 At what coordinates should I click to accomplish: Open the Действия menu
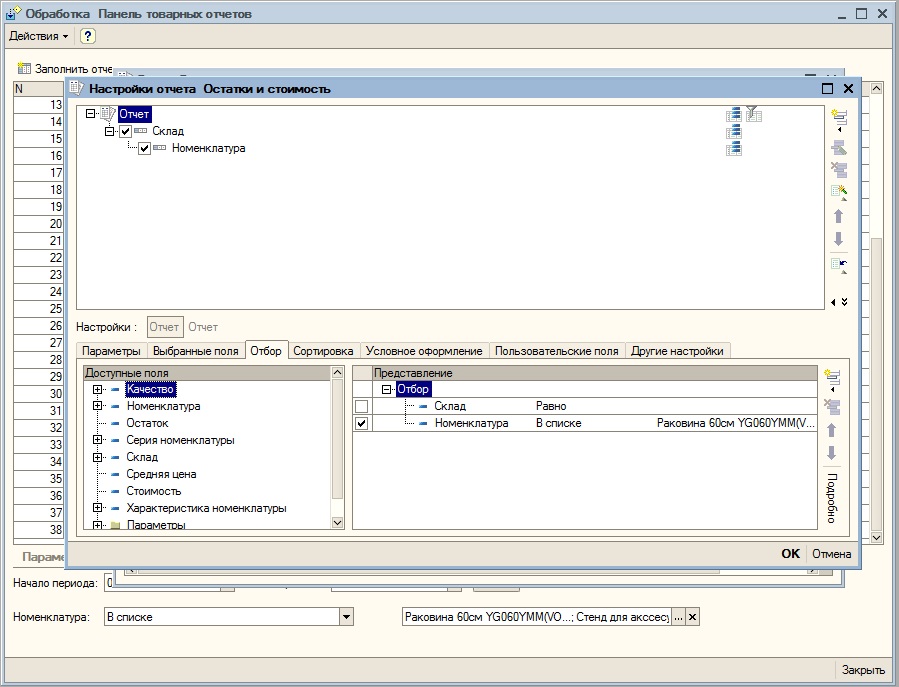click(38, 36)
